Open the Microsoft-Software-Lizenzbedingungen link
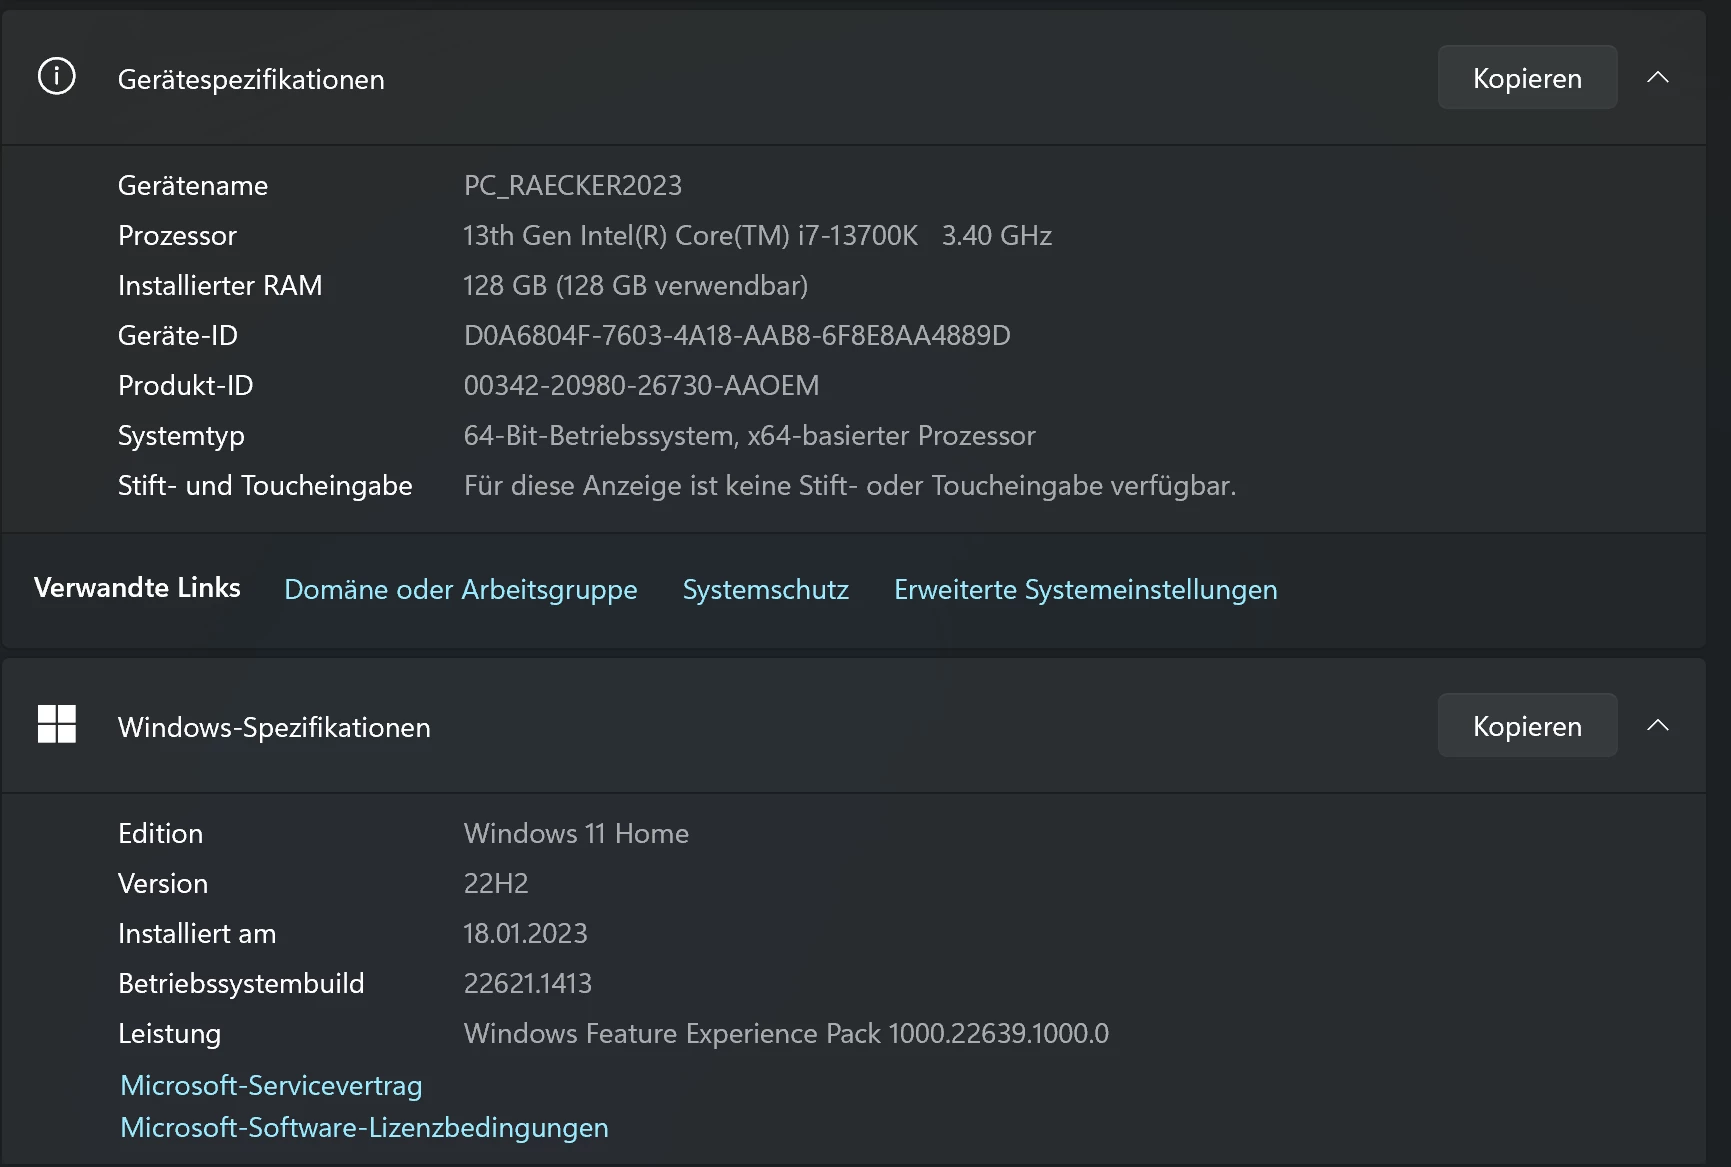 pyautogui.click(x=364, y=1127)
